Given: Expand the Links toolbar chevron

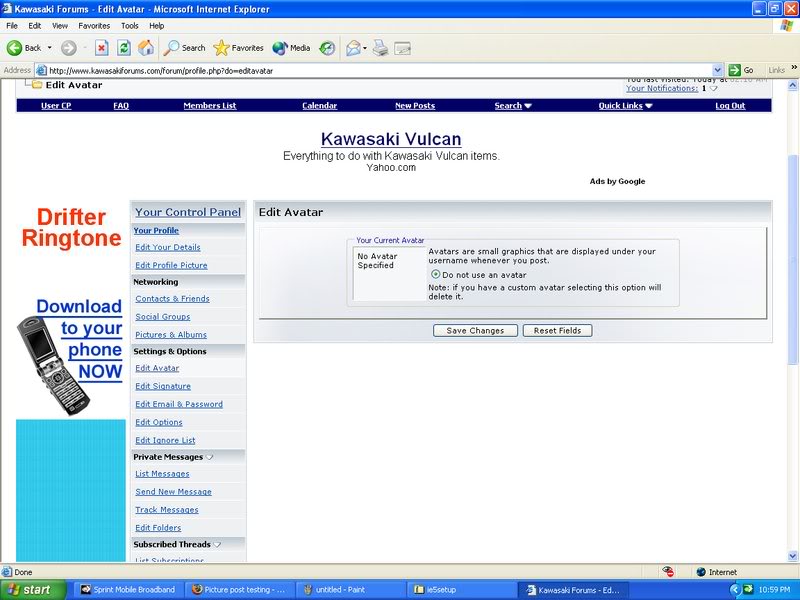Looking at the screenshot, I should (794, 67).
